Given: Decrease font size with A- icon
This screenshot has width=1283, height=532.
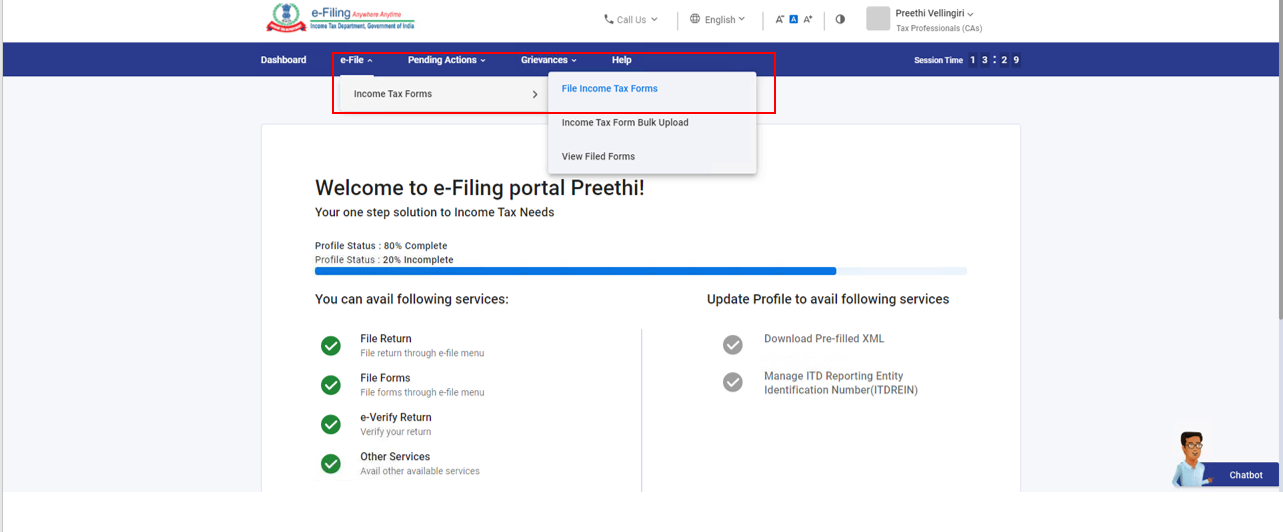Looking at the screenshot, I should (x=779, y=19).
